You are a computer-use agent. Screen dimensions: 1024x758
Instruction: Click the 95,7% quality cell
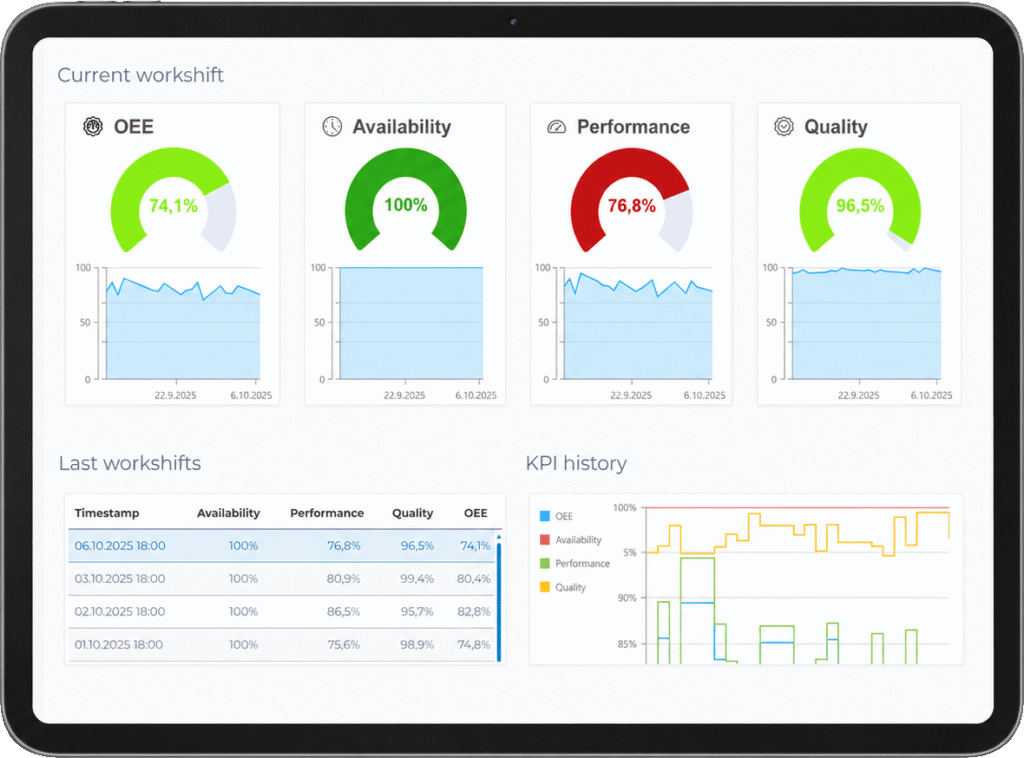click(x=417, y=612)
